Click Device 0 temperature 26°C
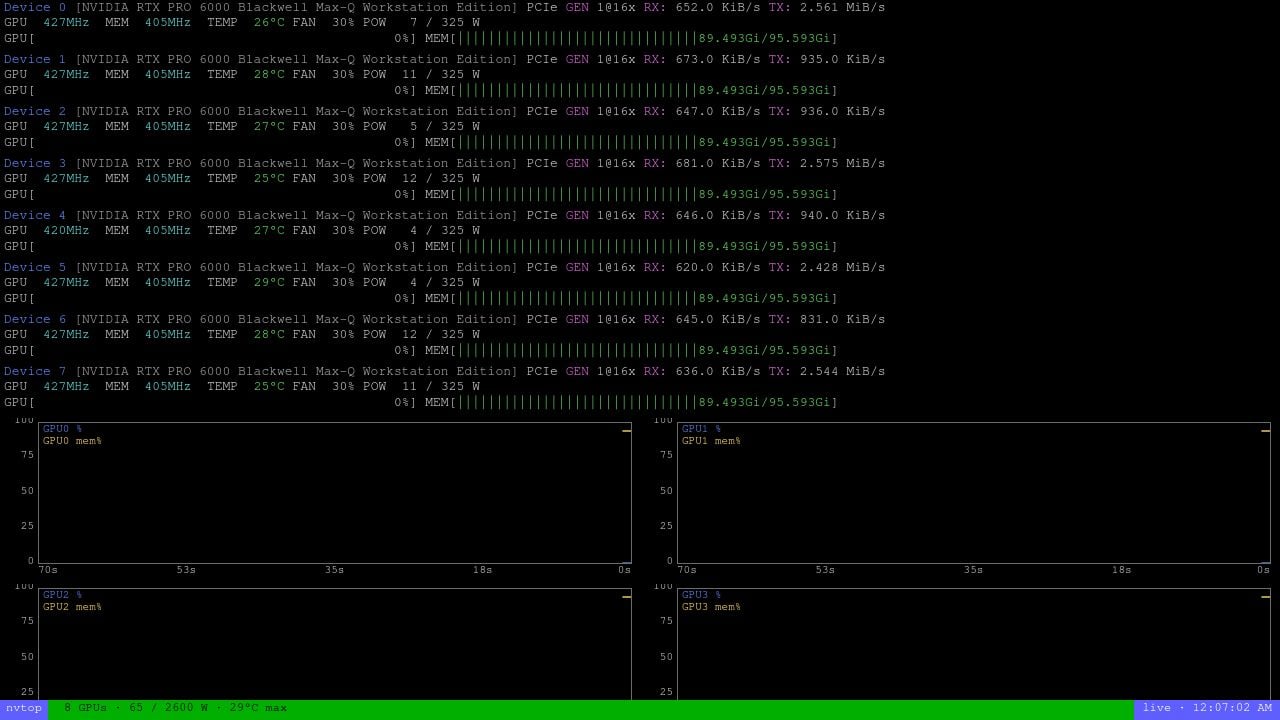Viewport: 1280px width, 720px height. pyautogui.click(x=269, y=22)
